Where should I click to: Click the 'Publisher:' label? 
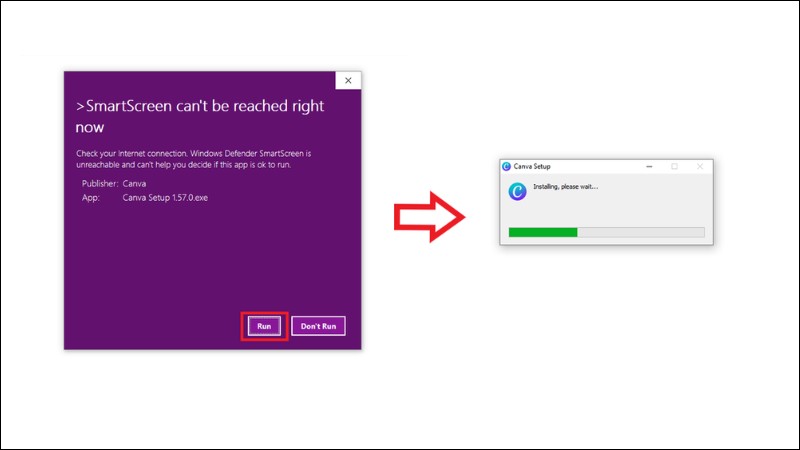coord(100,183)
